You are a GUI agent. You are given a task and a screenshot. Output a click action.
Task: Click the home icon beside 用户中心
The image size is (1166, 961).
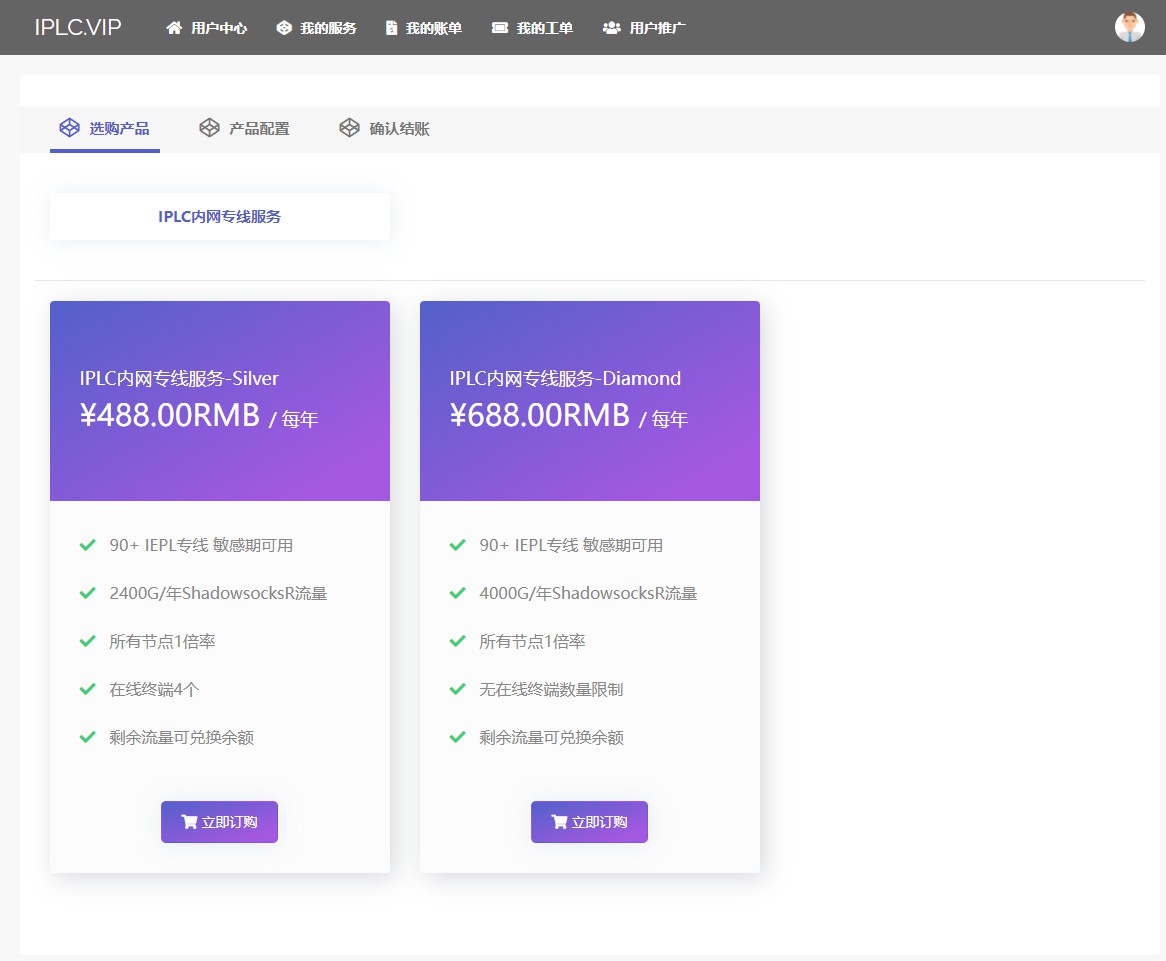click(x=174, y=28)
